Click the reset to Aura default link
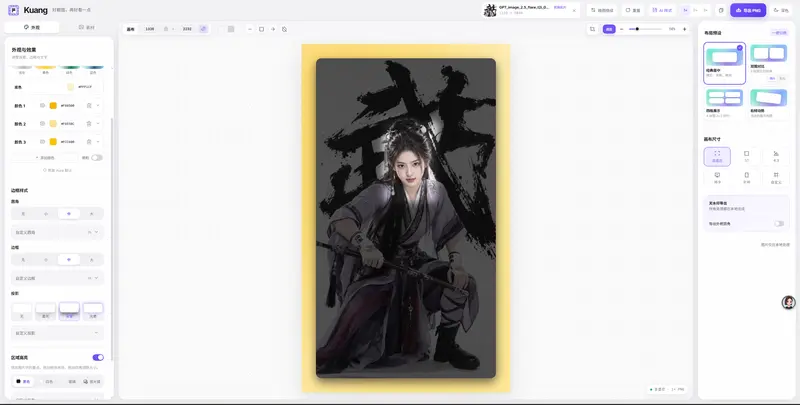This screenshot has height=405, width=800. click(57, 170)
